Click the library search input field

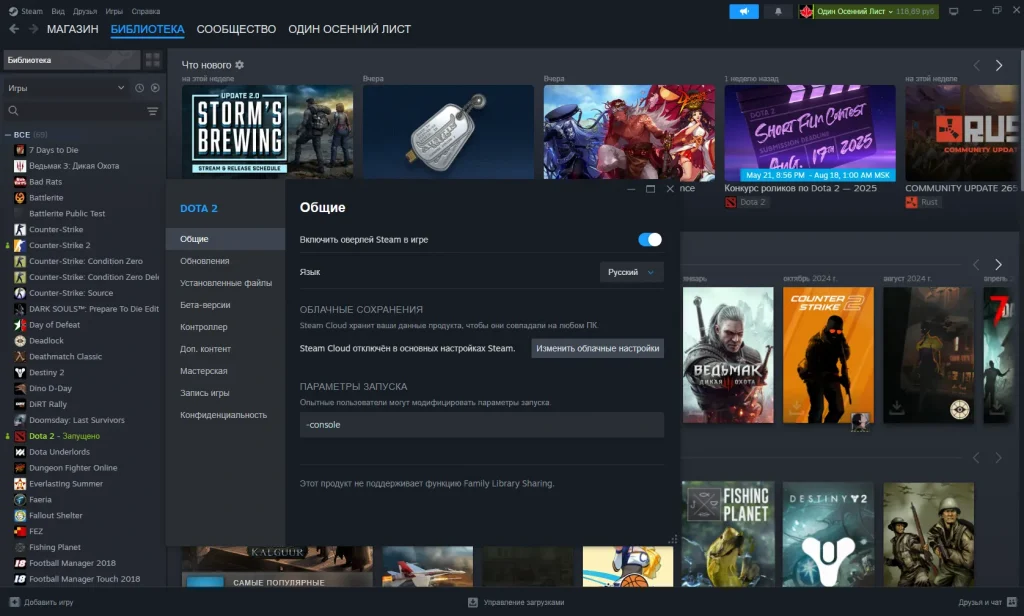pyautogui.click(x=82, y=111)
